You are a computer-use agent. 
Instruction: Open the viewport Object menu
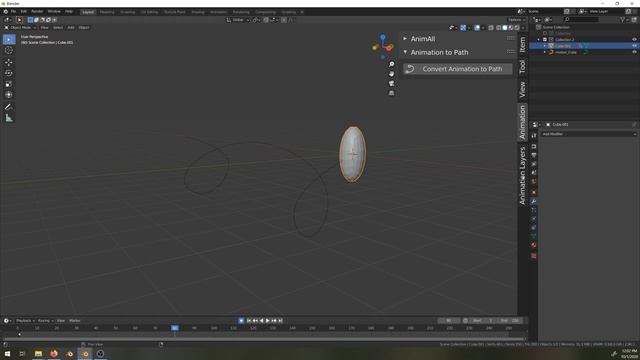pos(84,28)
